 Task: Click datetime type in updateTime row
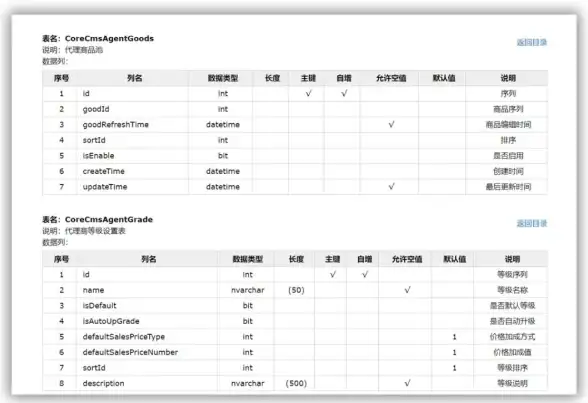point(223,187)
